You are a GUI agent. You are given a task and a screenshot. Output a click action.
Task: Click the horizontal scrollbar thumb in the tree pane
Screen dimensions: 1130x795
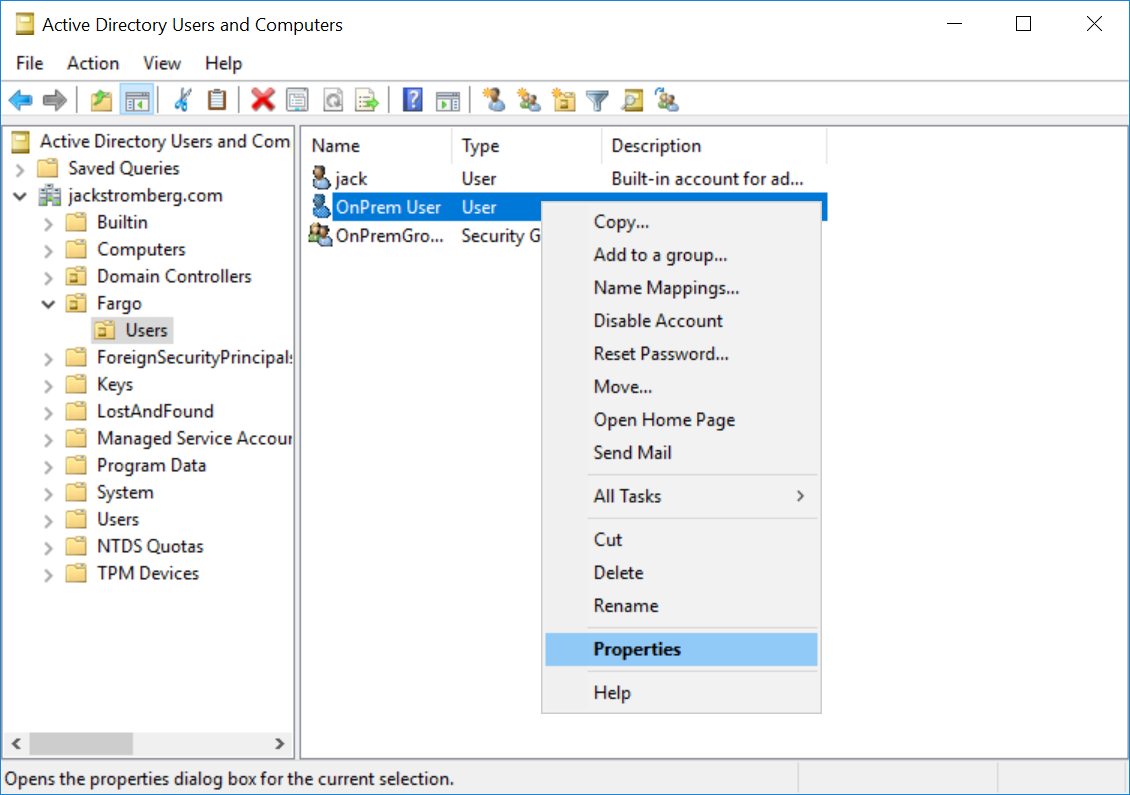[81, 743]
